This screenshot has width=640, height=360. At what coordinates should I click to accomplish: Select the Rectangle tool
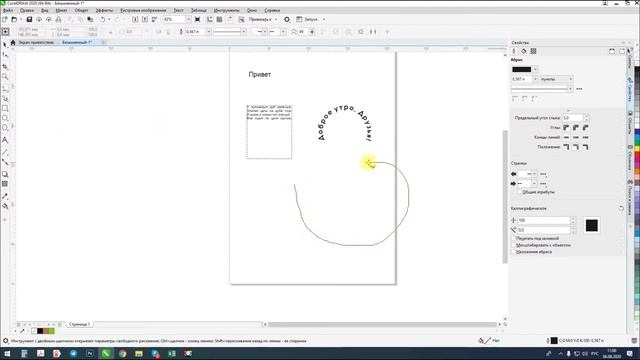coord(5,108)
